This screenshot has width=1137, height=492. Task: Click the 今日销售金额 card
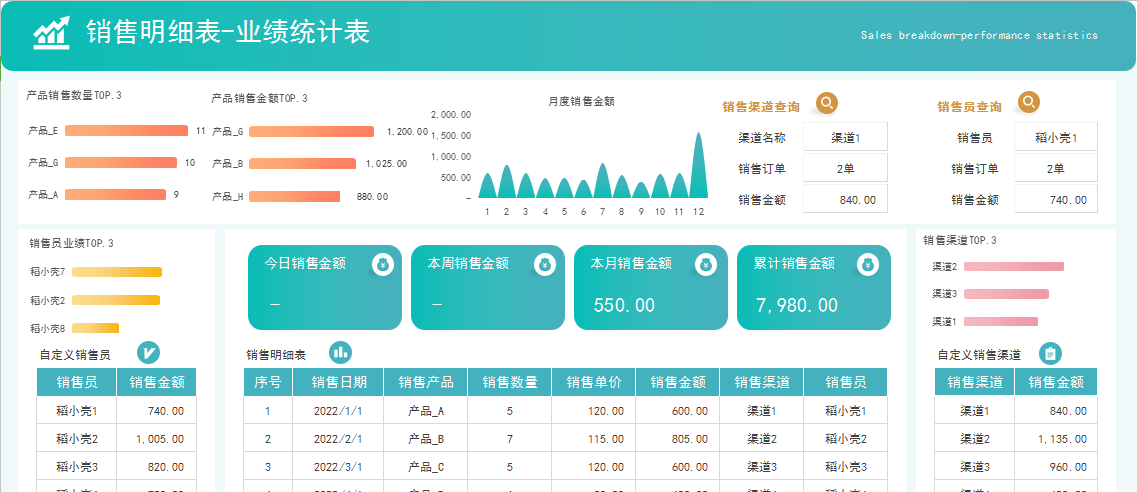pos(325,288)
